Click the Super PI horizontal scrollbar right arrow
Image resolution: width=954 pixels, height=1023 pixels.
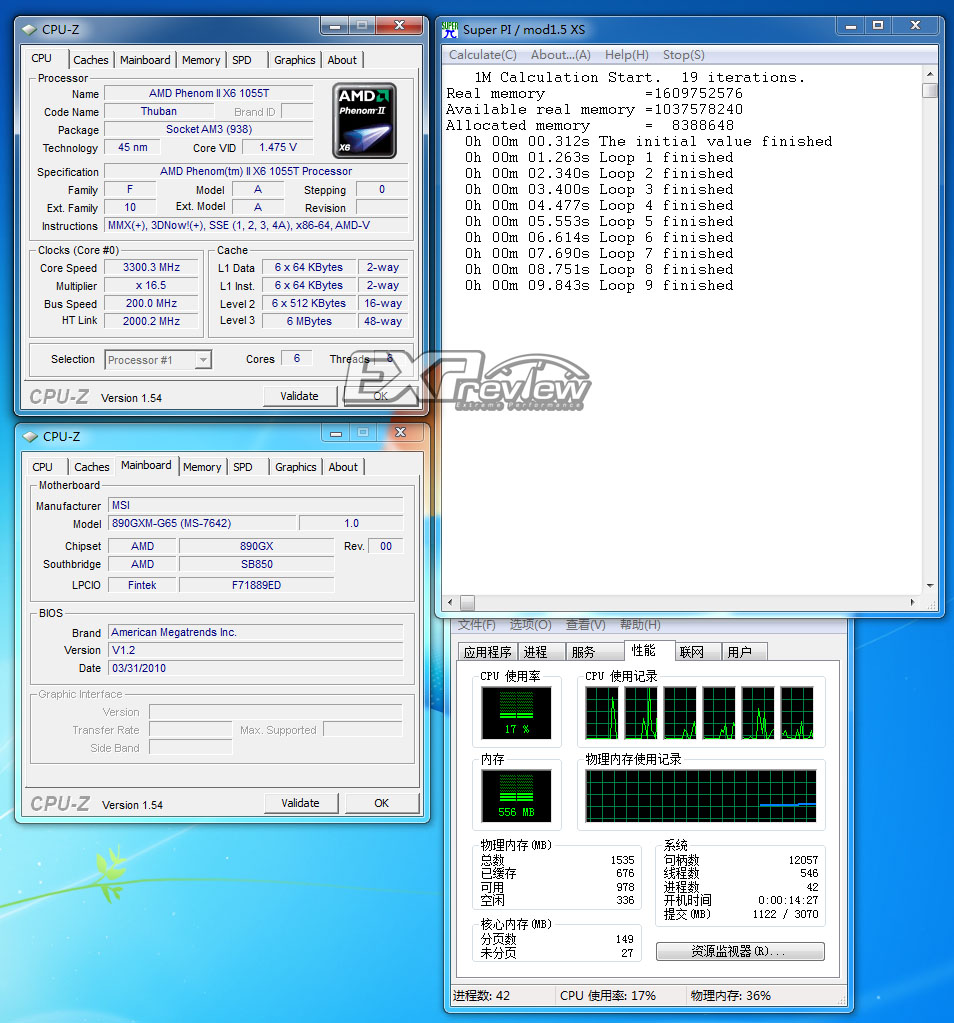[912, 602]
